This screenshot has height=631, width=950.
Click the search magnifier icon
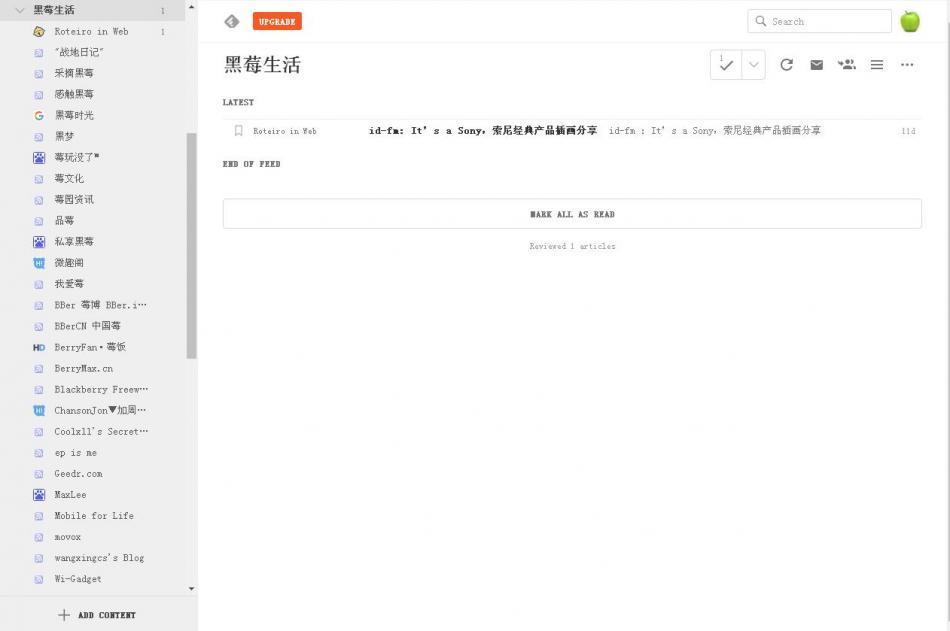[x=760, y=20]
